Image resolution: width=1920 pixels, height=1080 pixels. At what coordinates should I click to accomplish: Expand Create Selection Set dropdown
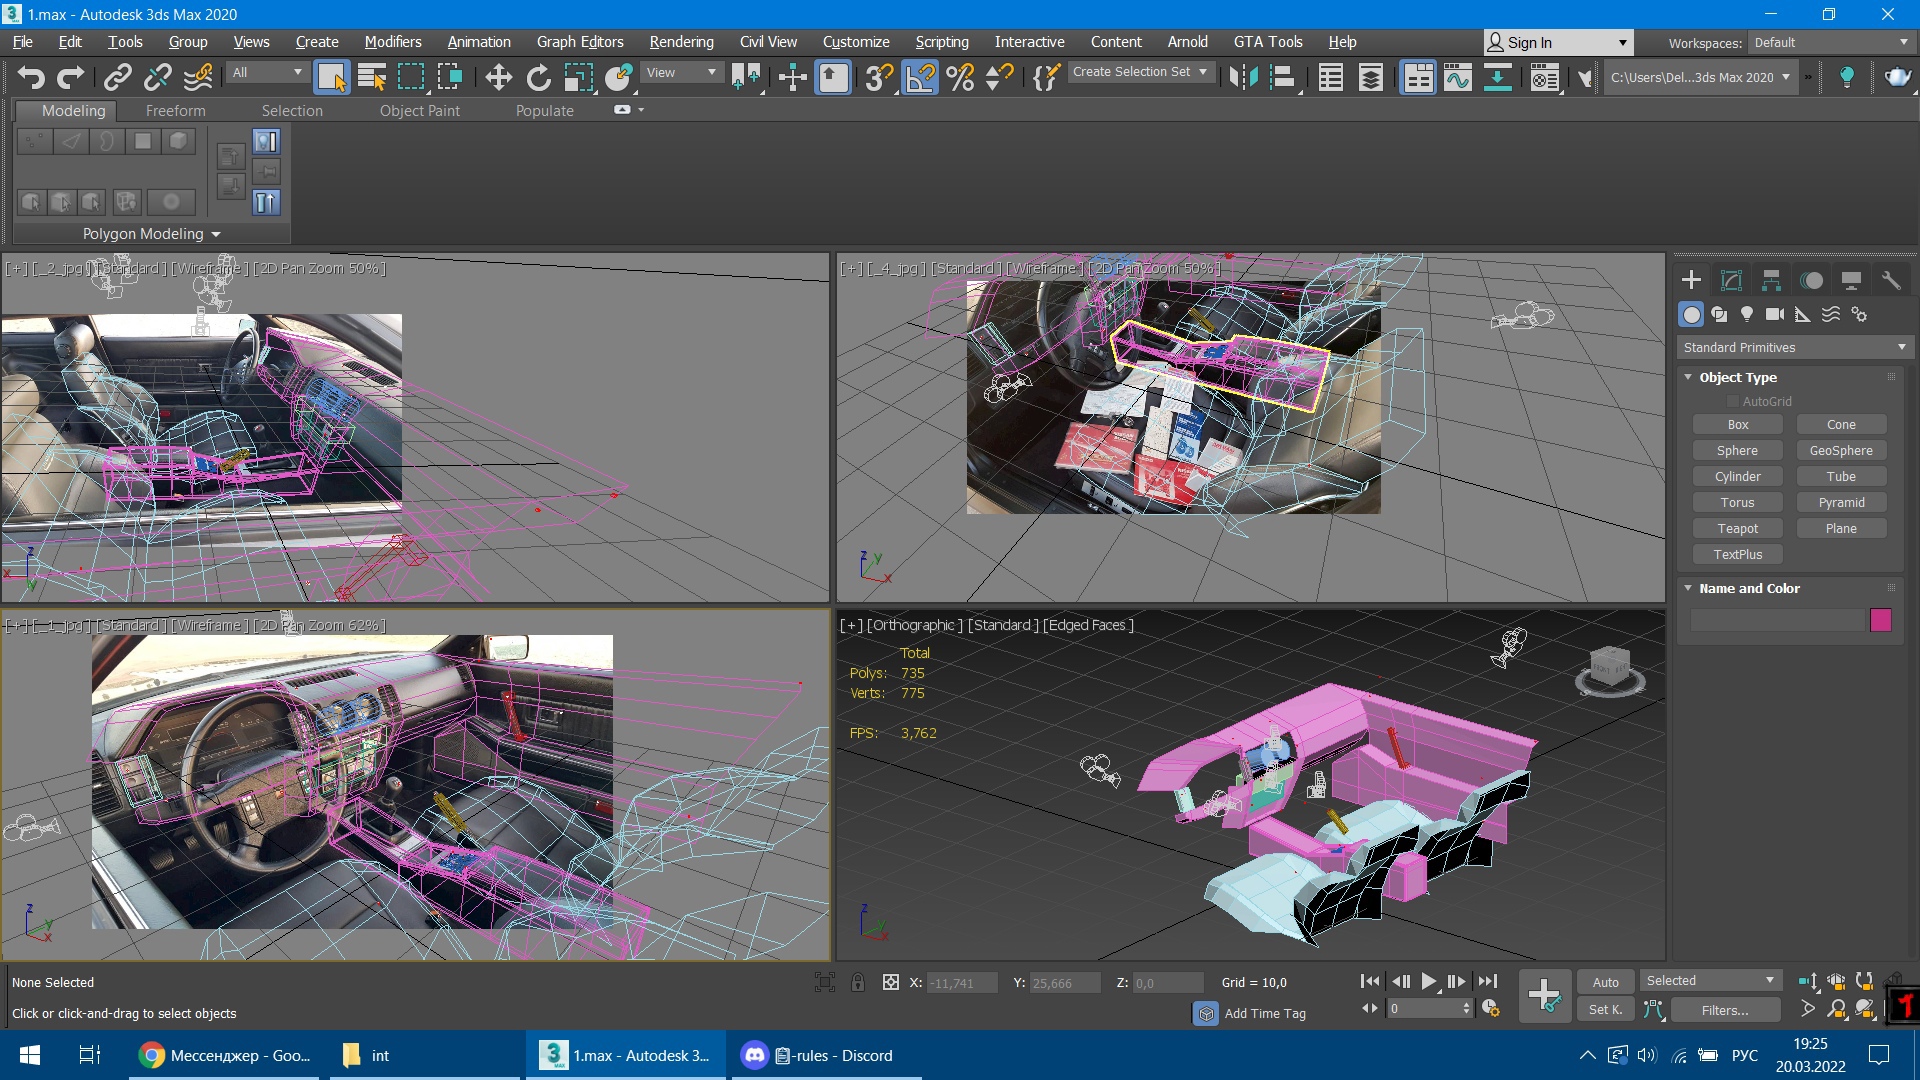[1203, 72]
